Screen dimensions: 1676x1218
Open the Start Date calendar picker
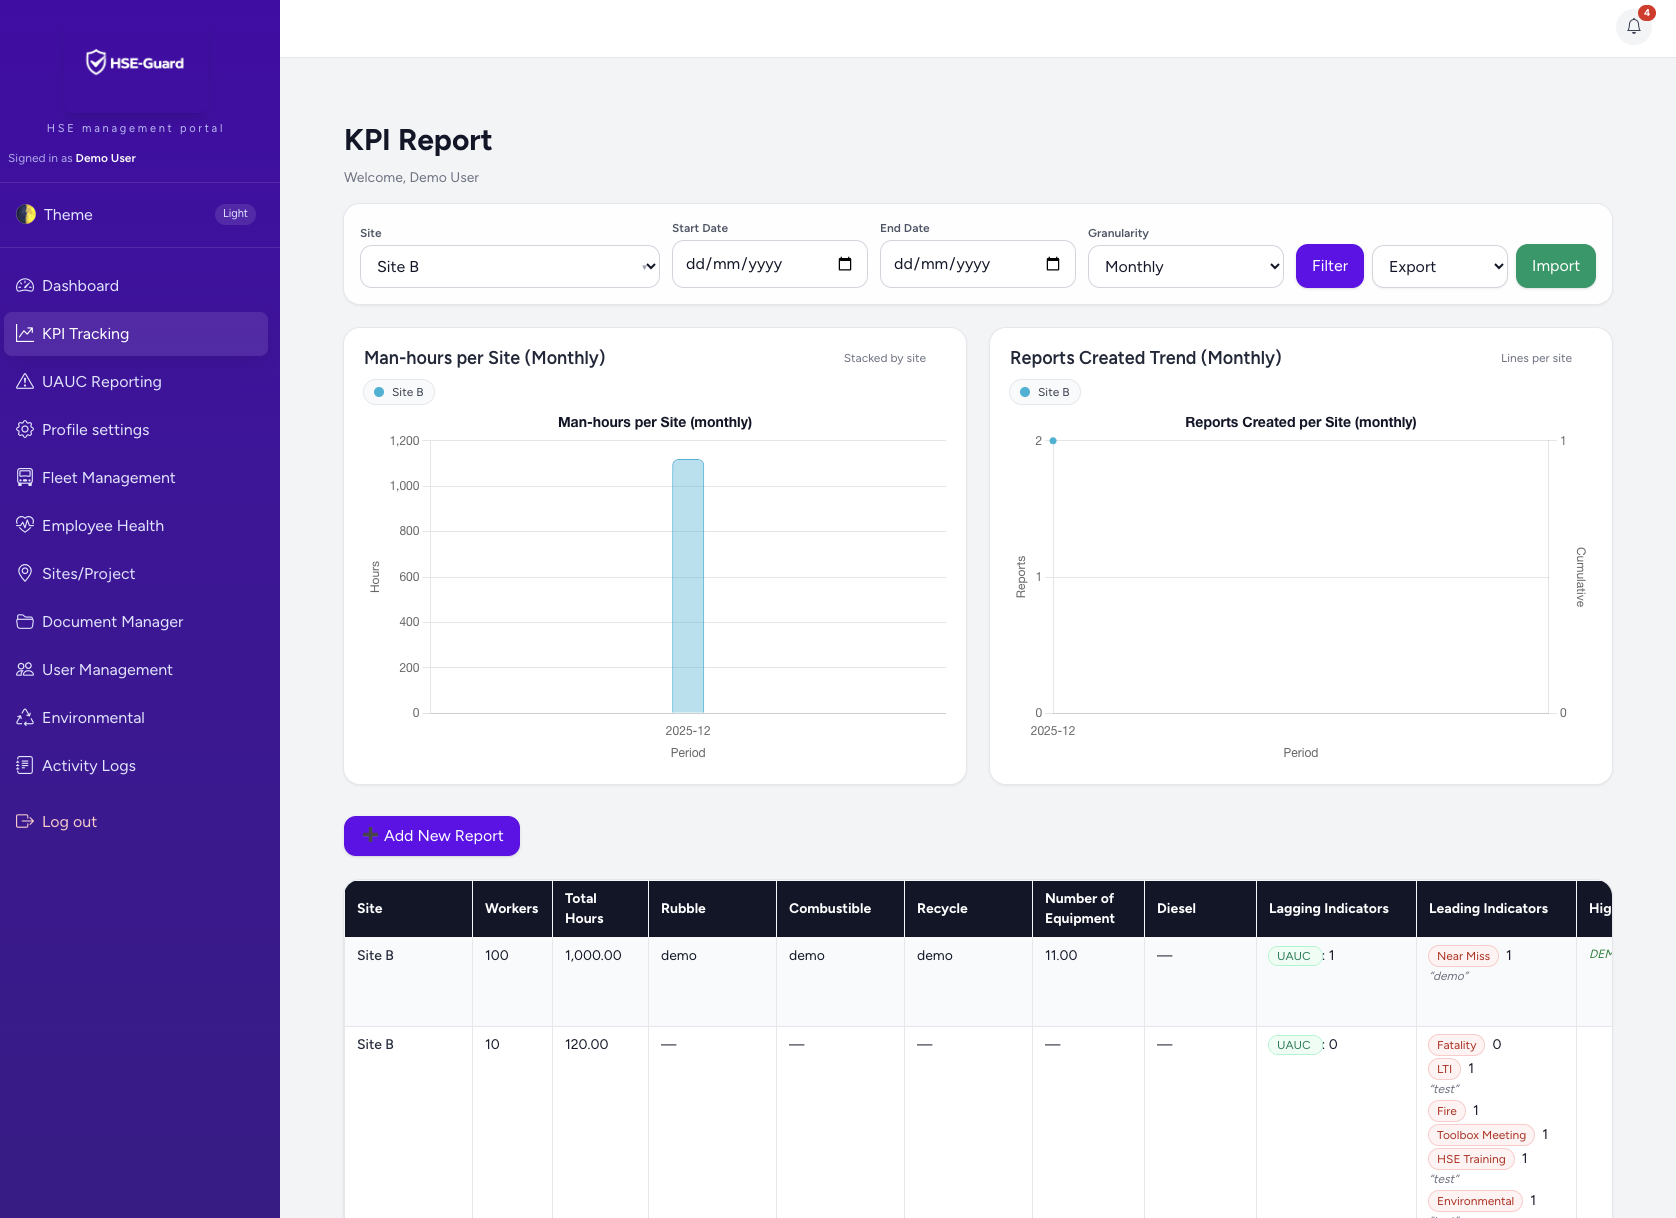tap(843, 263)
